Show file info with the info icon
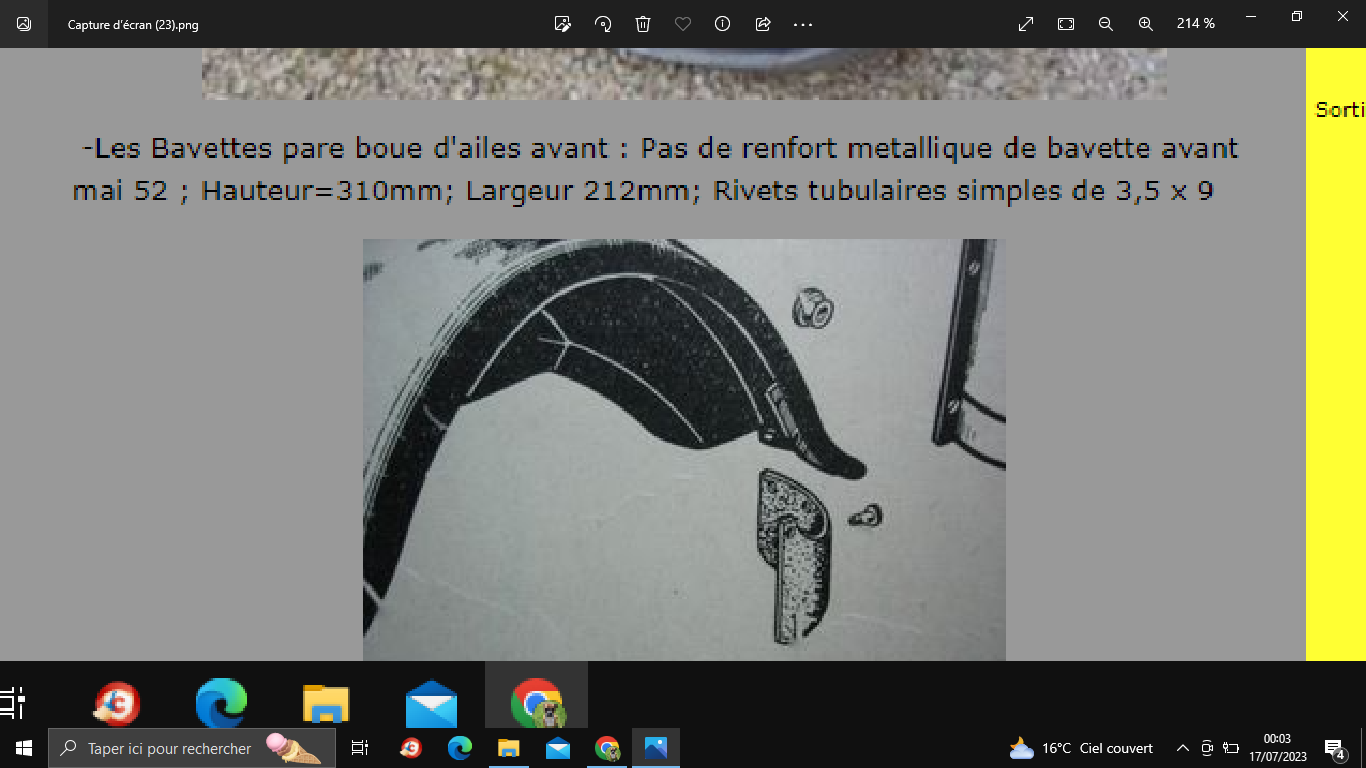This screenshot has height=768, width=1366. pyautogui.click(x=722, y=24)
